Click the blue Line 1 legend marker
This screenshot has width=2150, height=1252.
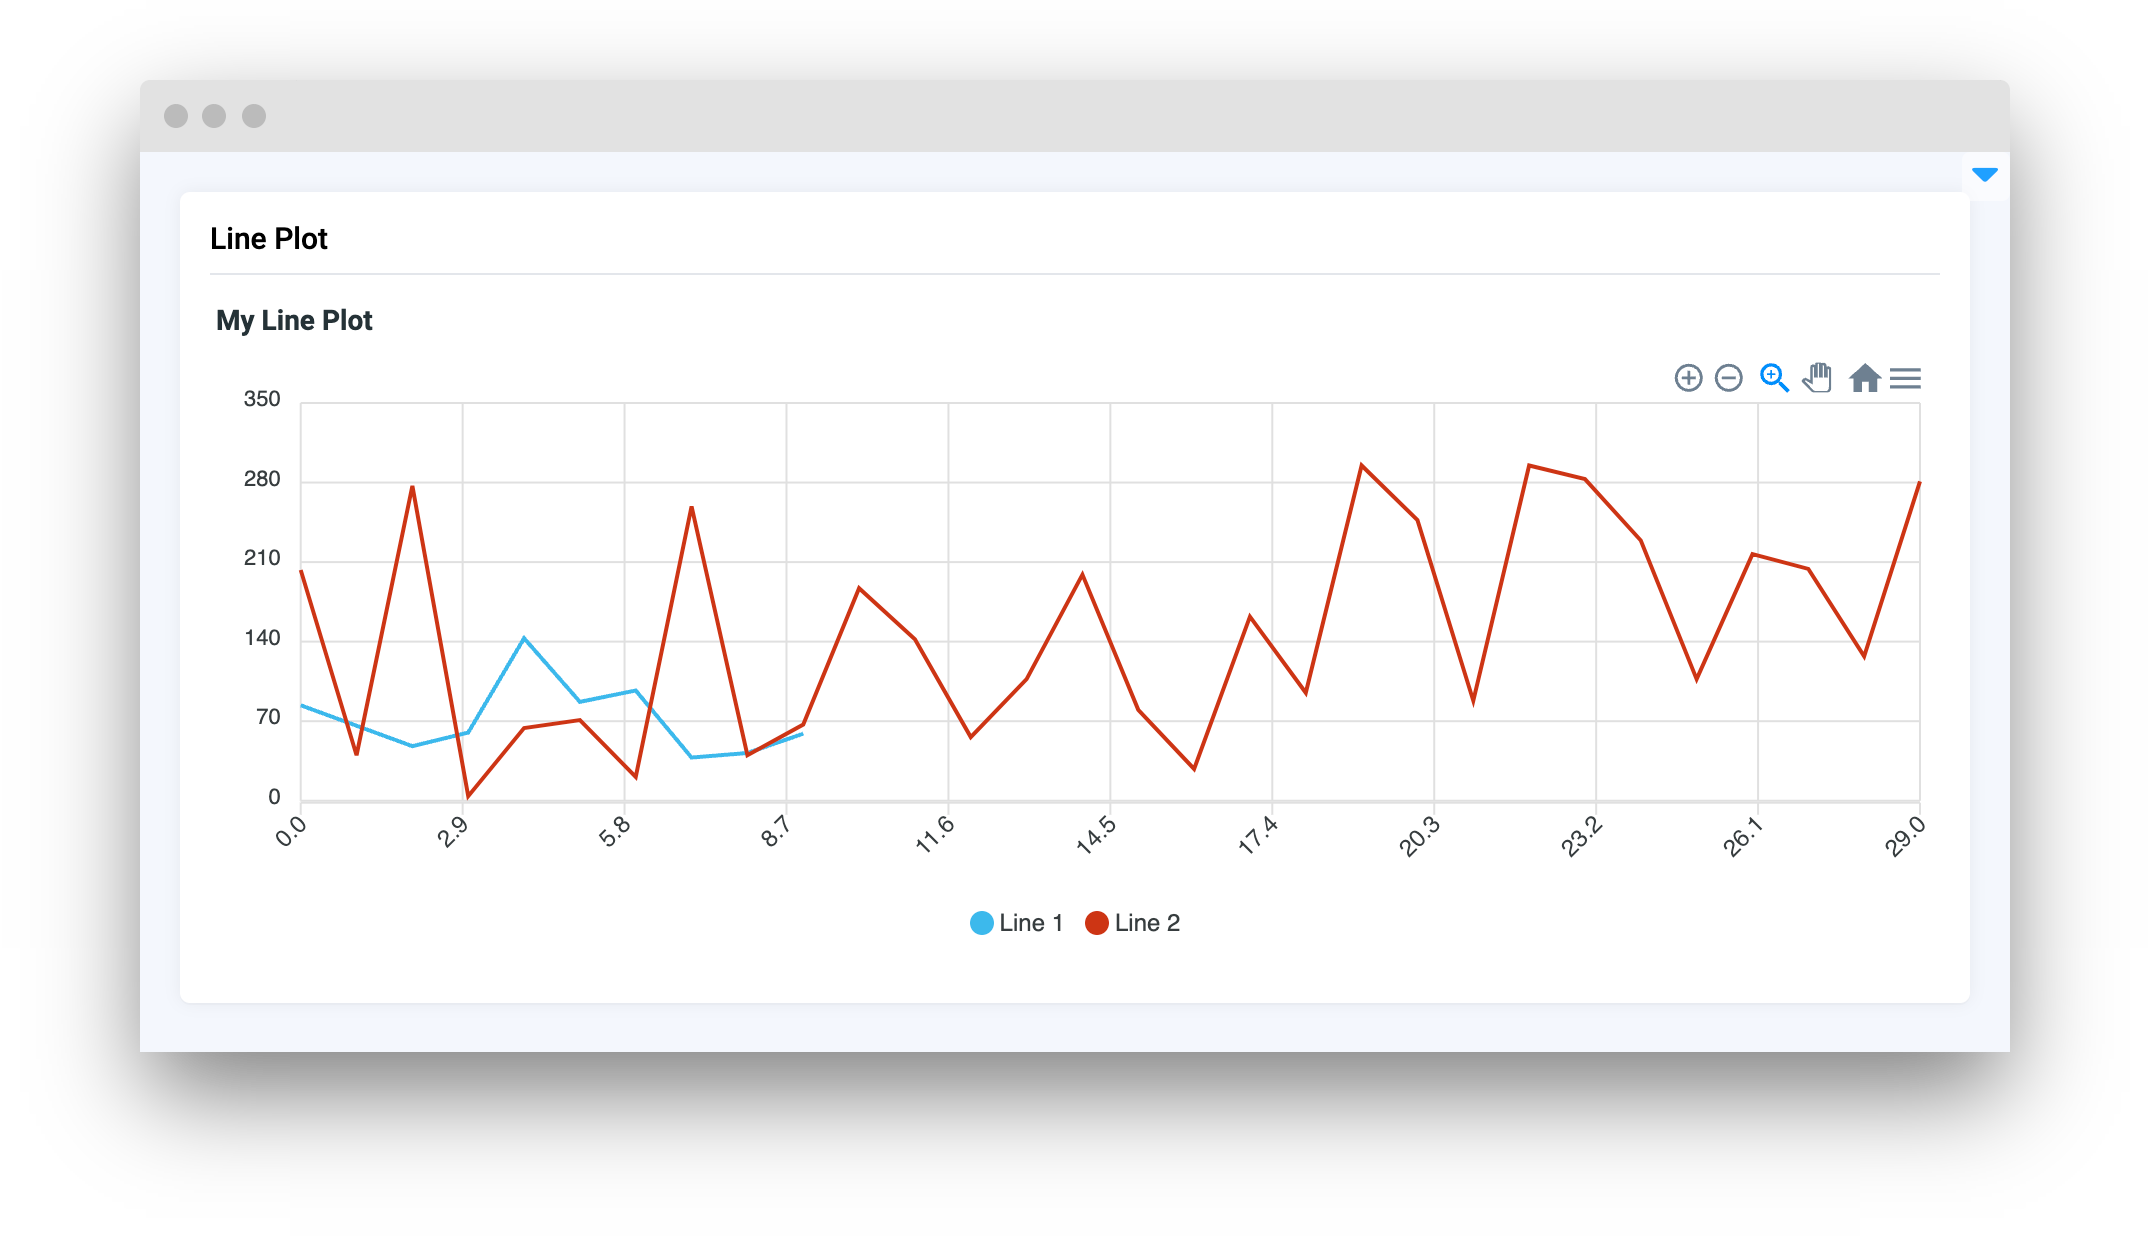tap(981, 923)
